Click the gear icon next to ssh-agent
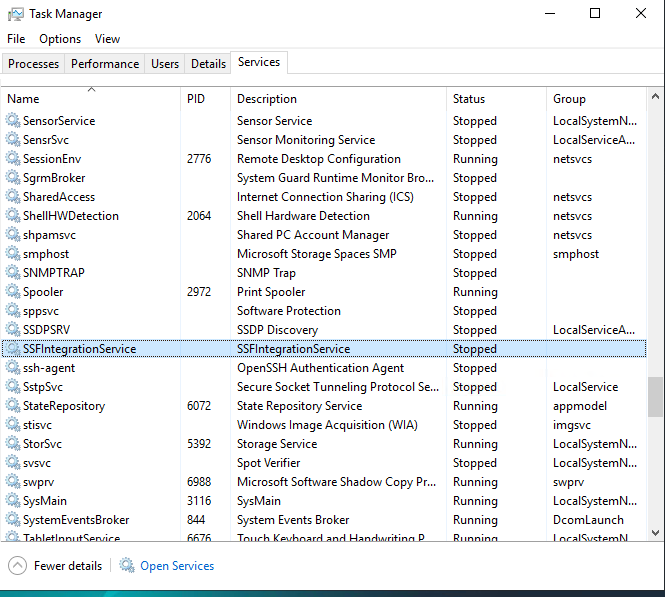Viewport: 665px width, 597px height. (13, 368)
